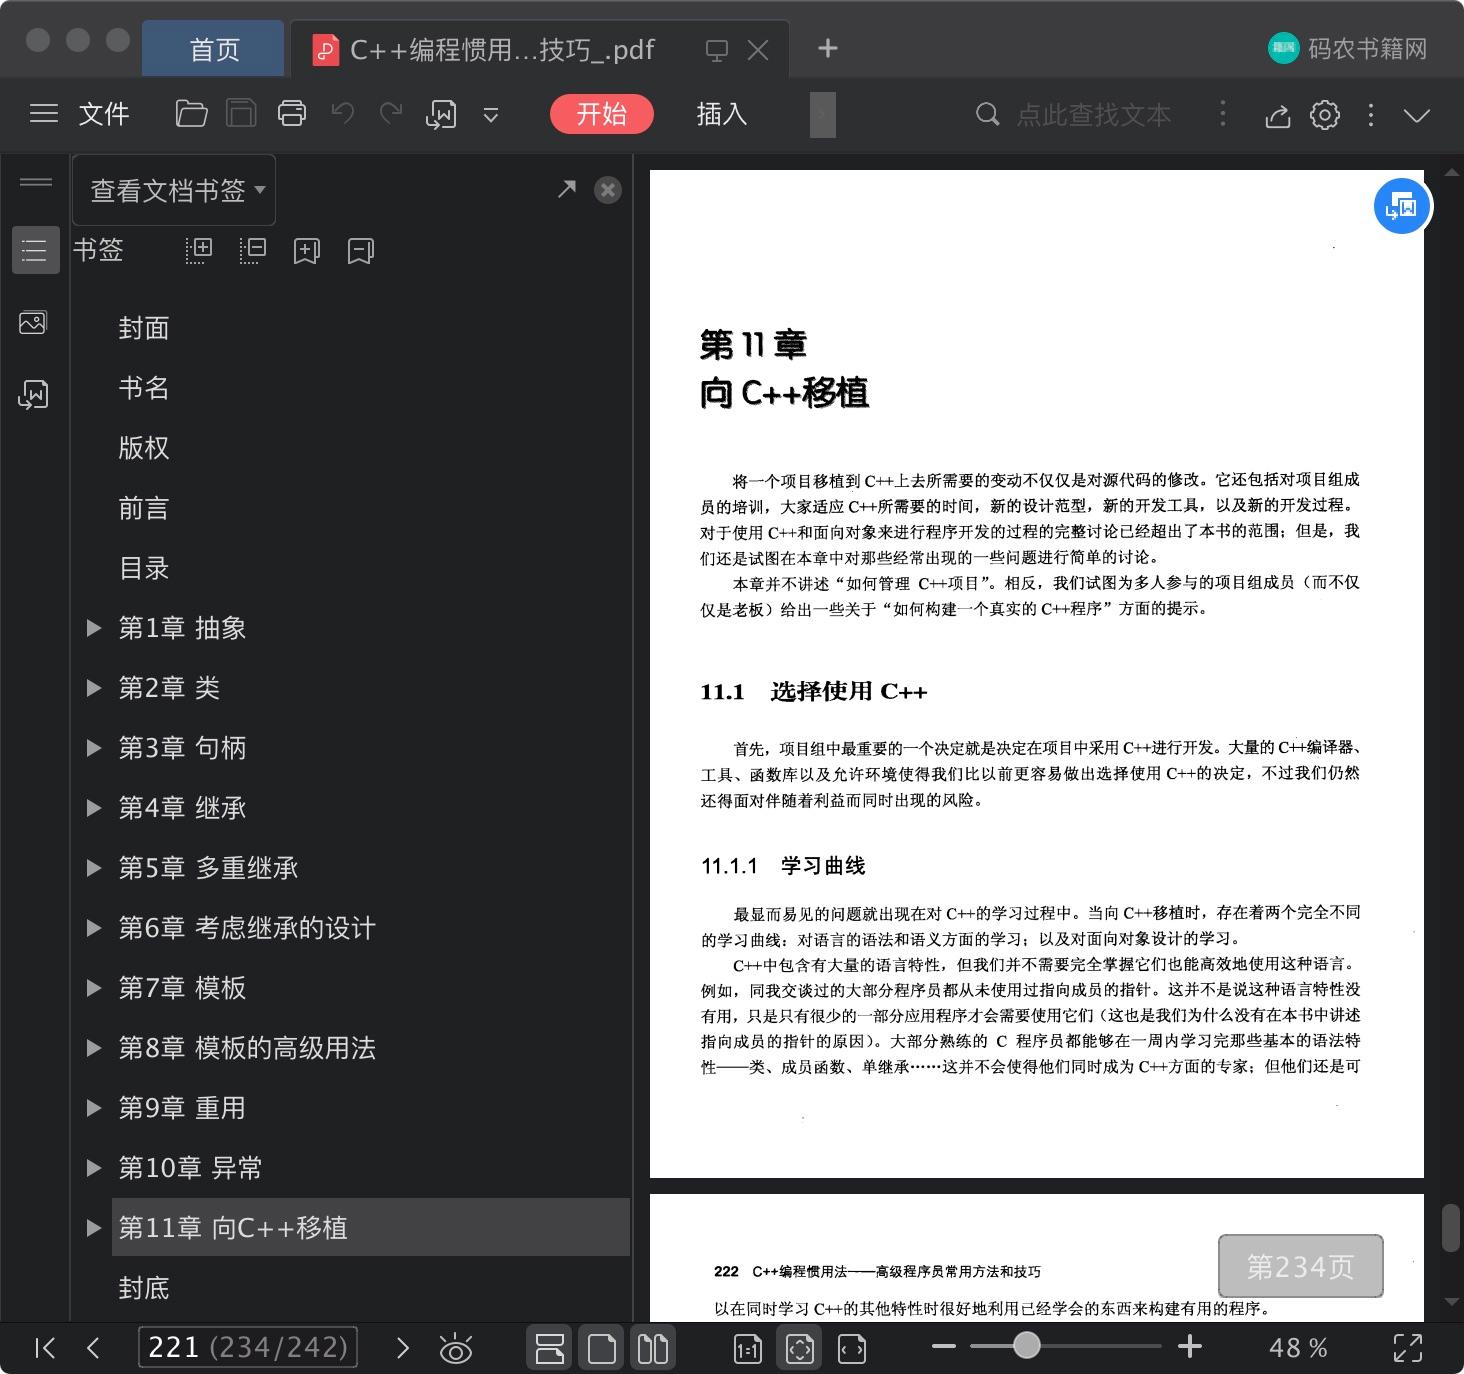This screenshot has width=1464, height=1374.
Task: Open the 目录 bookmark
Action: click(x=144, y=568)
